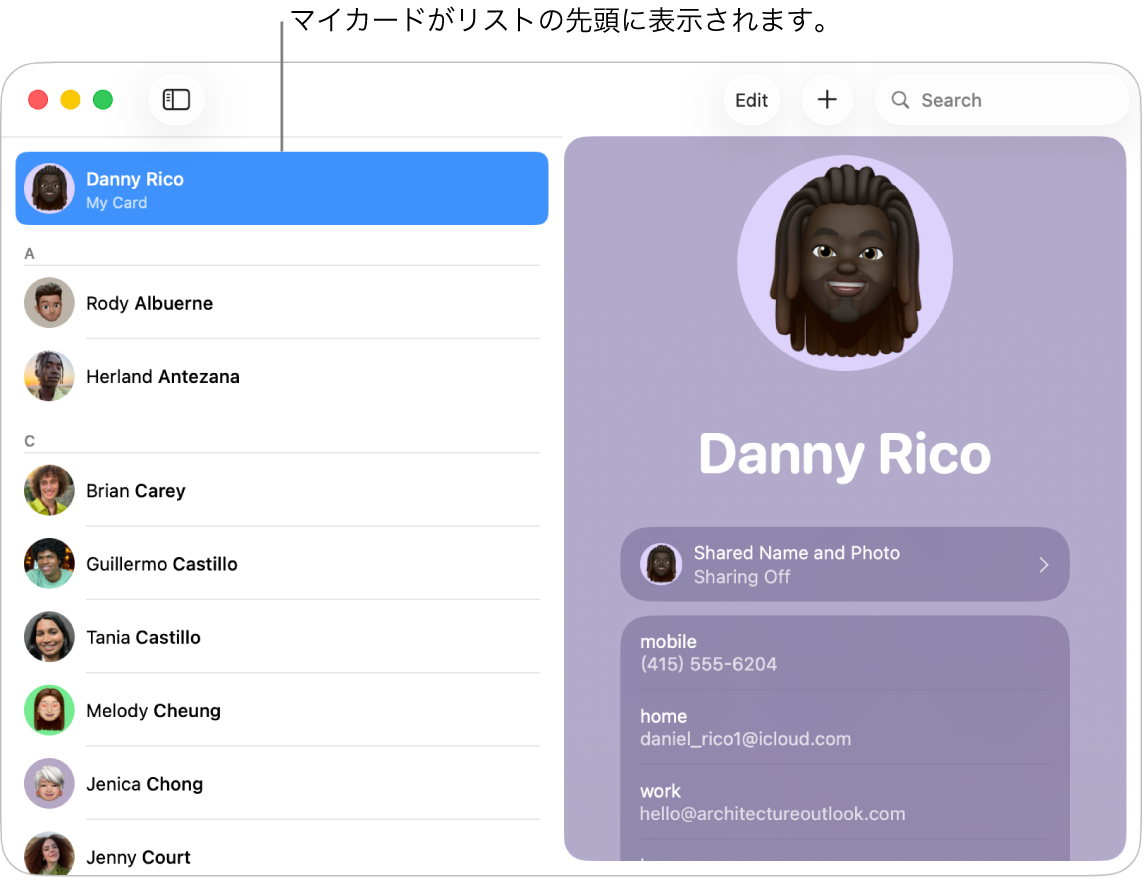
Task: Toggle the sidebar visibility icon
Action: pos(176,99)
